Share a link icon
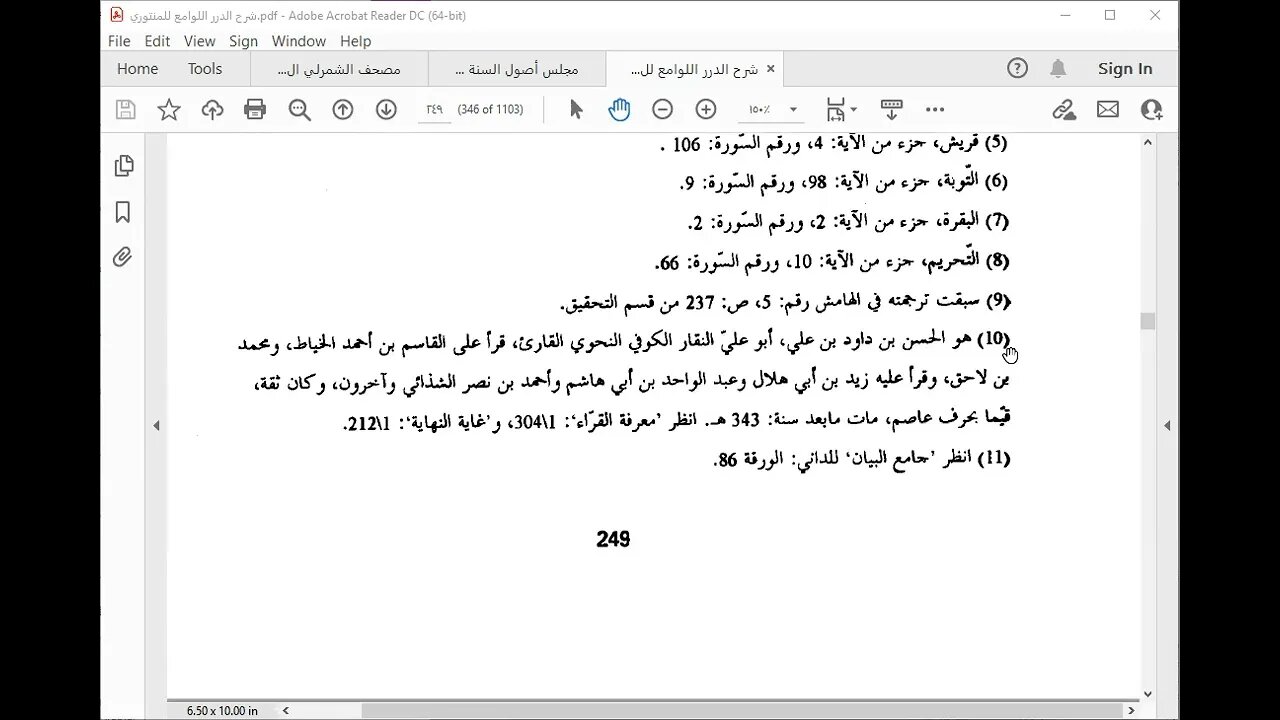This screenshot has width=1280, height=720. coord(1064,110)
